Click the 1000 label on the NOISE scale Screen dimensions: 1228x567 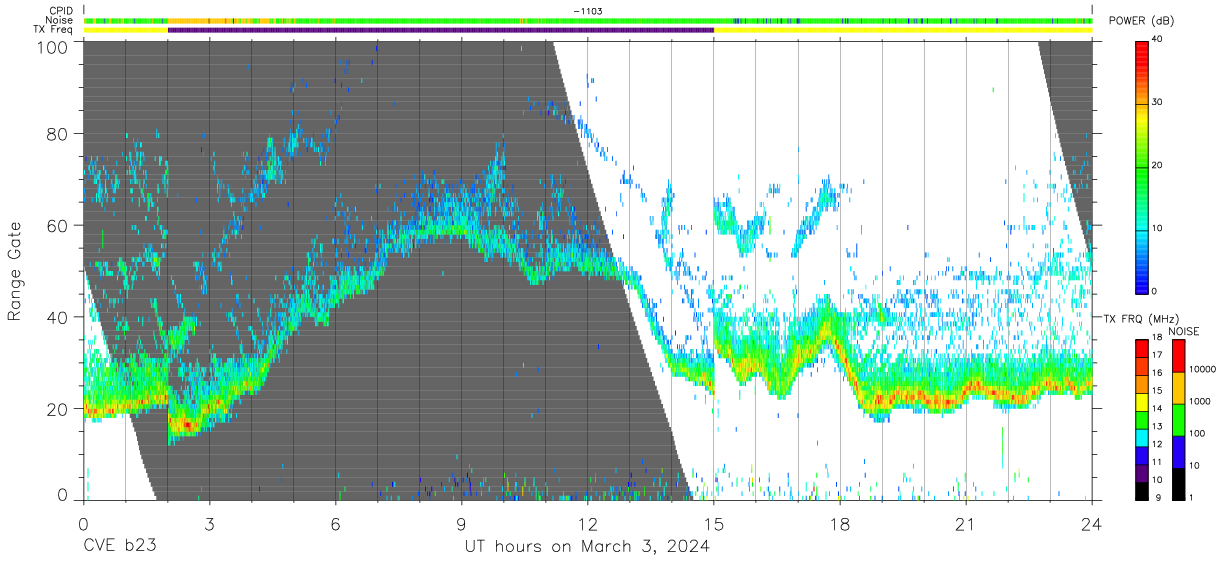click(1199, 402)
